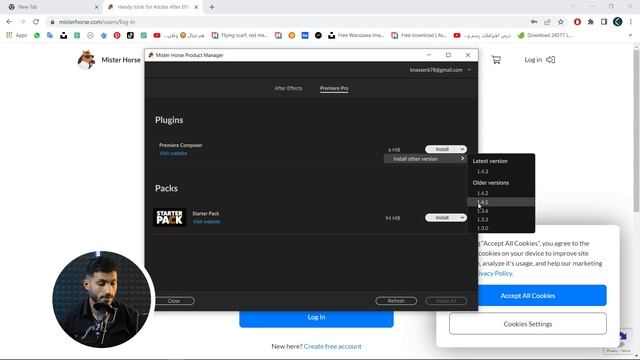Select the Premiere Pro tab
Screen dimensions: 640x360
click(x=334, y=88)
